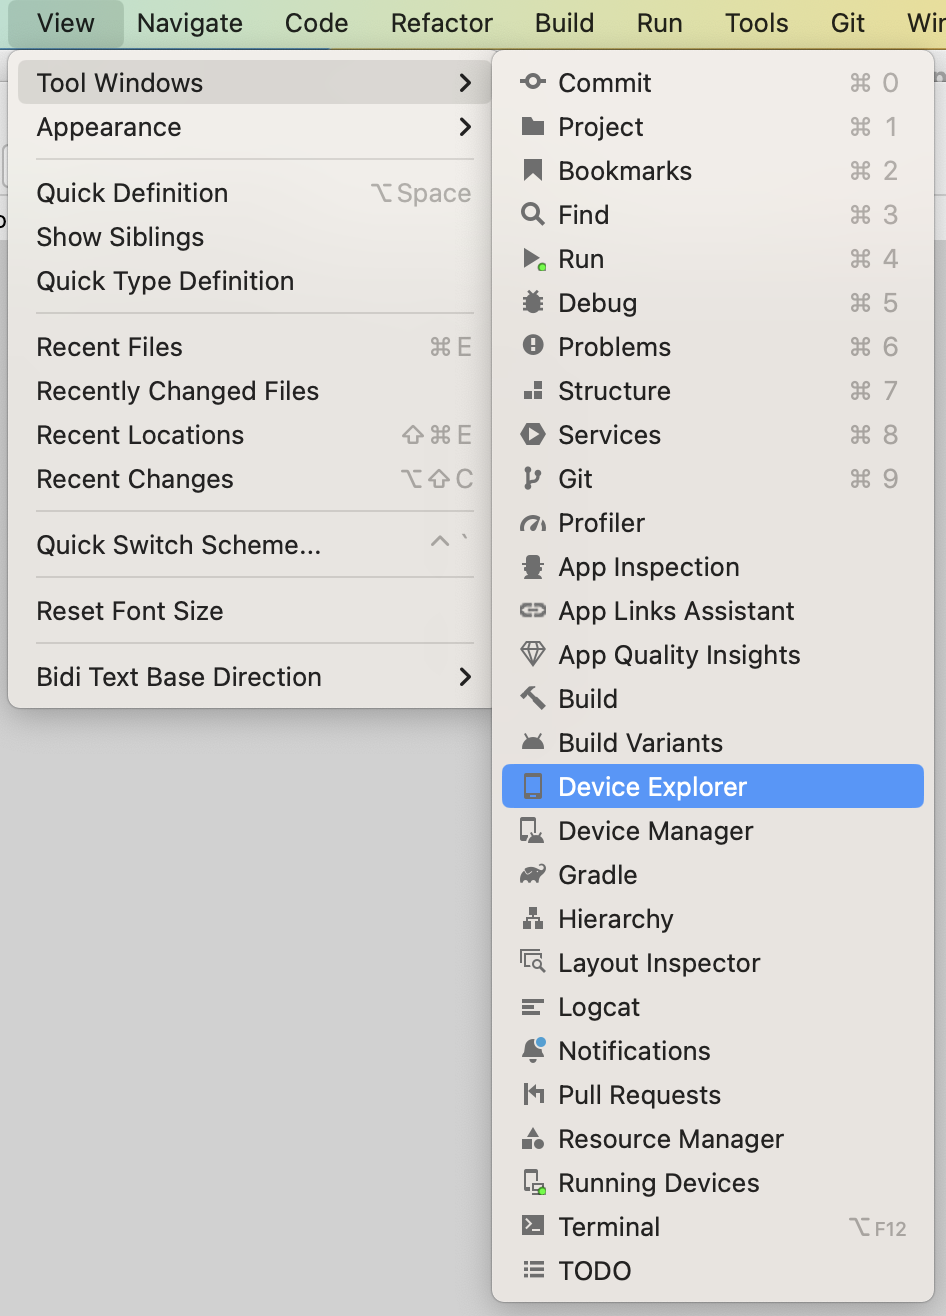This screenshot has height=1316, width=946.
Task: Click the Resource Manager shapes icon
Action: click(x=533, y=1139)
